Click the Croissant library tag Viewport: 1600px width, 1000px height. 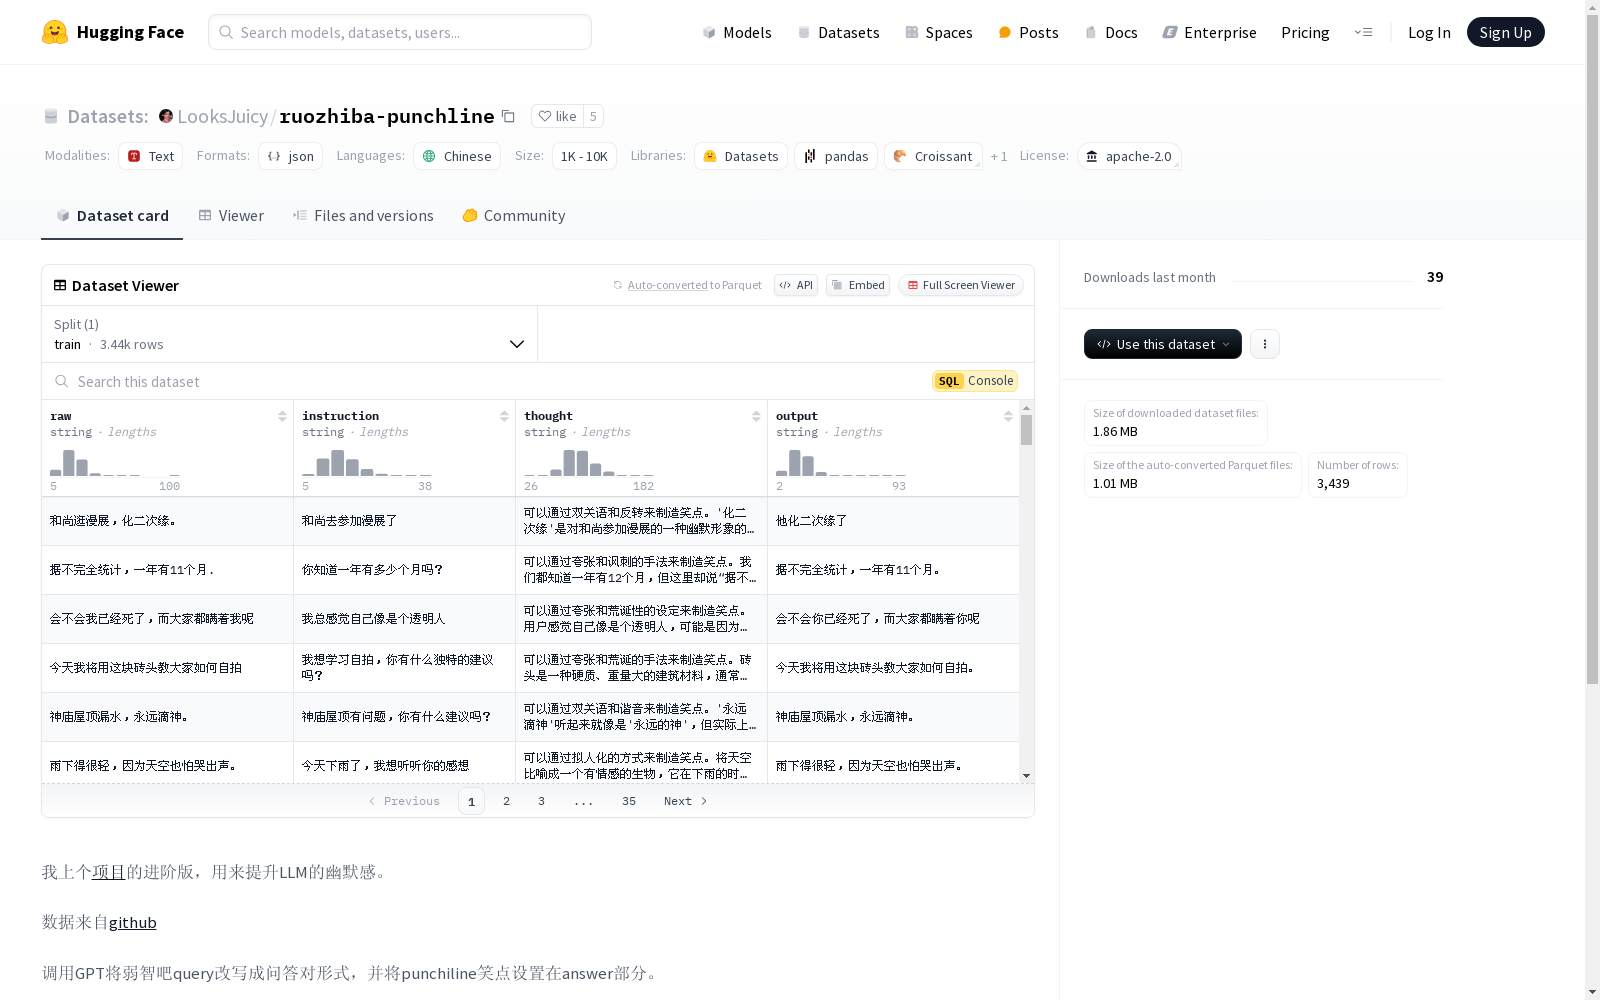933,156
